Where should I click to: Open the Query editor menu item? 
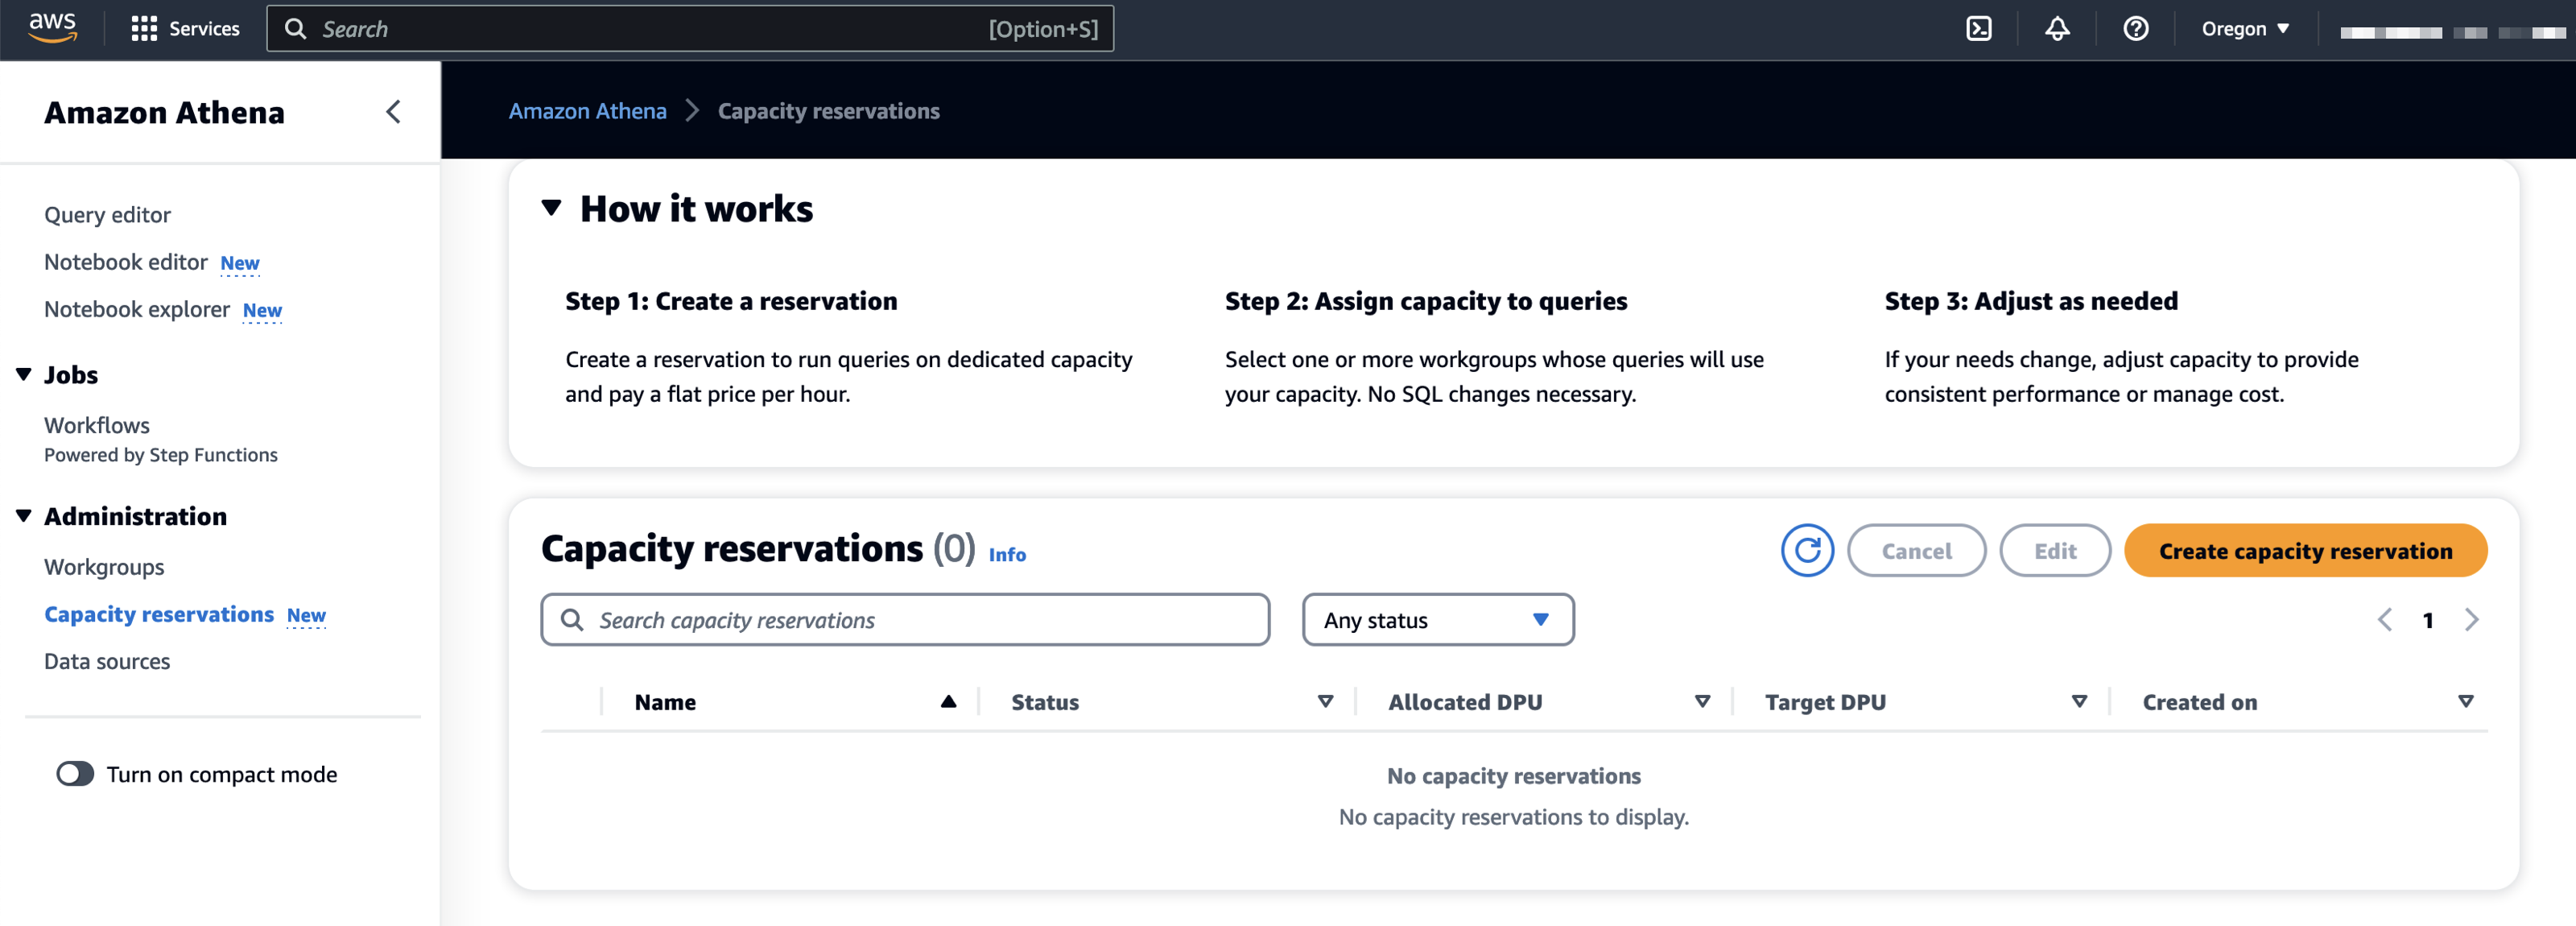coord(107,213)
